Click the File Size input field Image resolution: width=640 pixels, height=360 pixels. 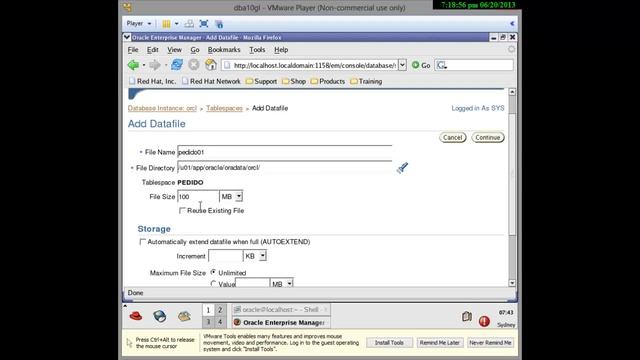[198, 197]
